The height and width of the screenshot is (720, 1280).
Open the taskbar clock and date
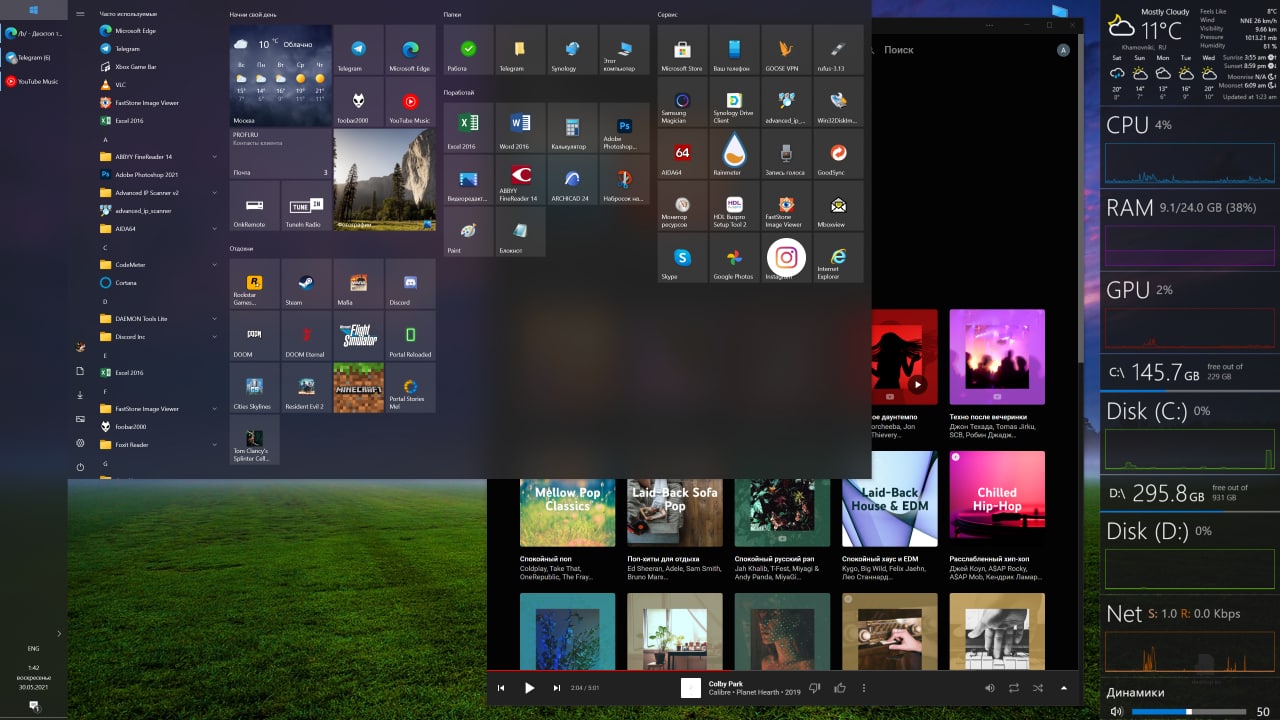click(33, 677)
